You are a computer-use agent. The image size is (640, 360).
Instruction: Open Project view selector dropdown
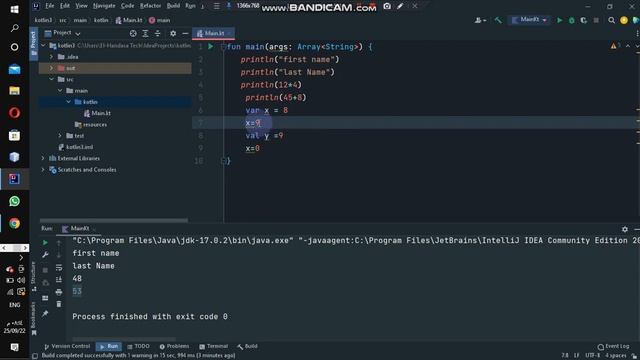coord(62,33)
